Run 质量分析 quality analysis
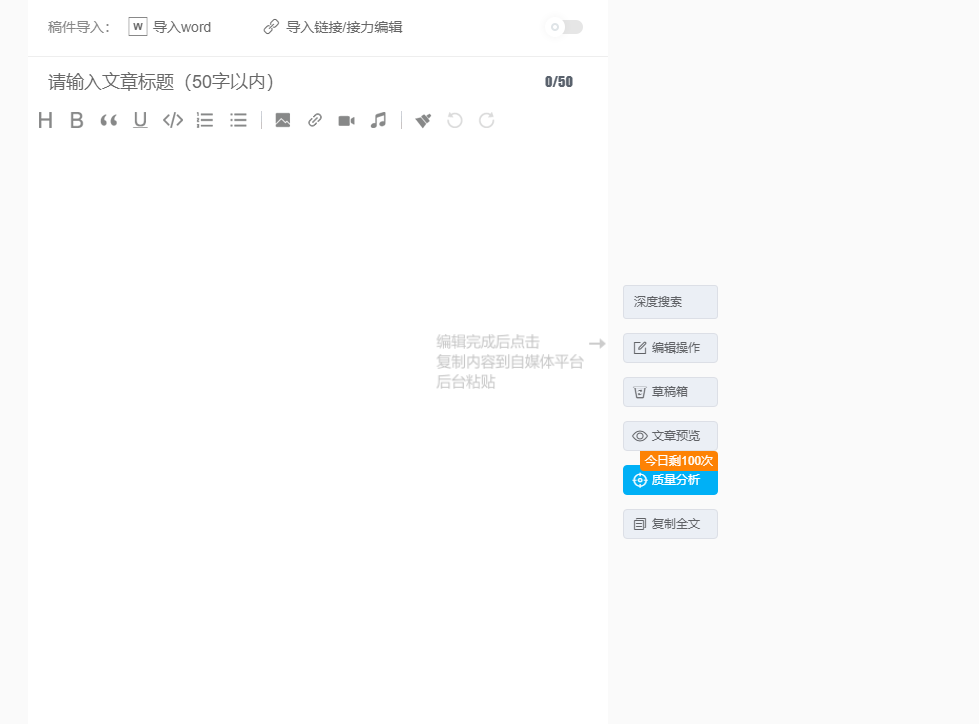 669,480
